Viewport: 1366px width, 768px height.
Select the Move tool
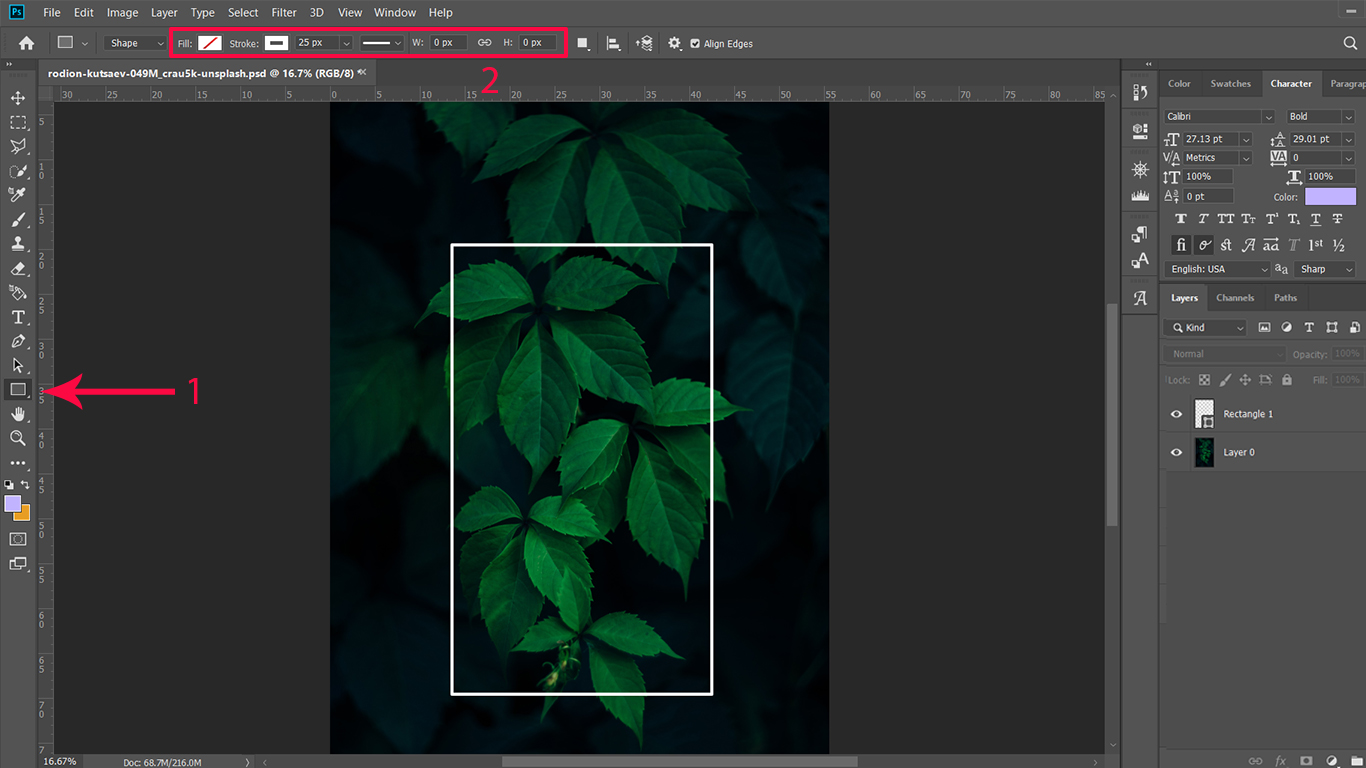[x=18, y=98]
